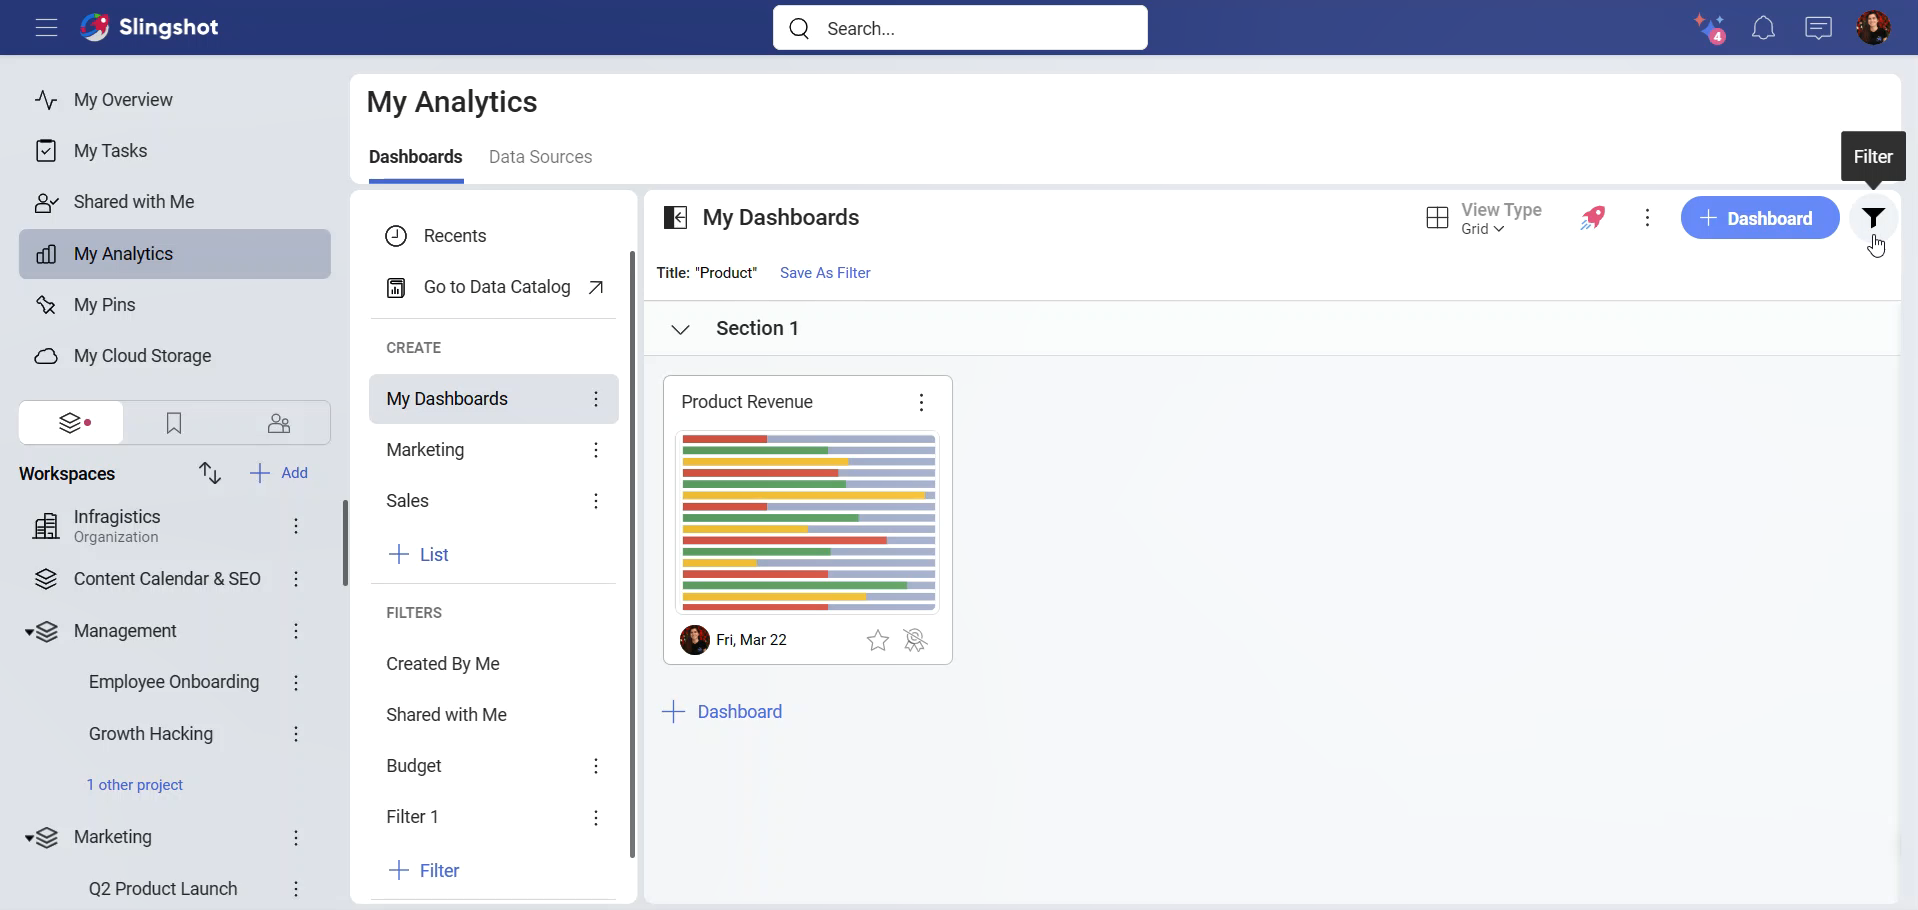Open the AI assistant sparkle icon
1918x910 pixels.
pyautogui.click(x=1709, y=28)
